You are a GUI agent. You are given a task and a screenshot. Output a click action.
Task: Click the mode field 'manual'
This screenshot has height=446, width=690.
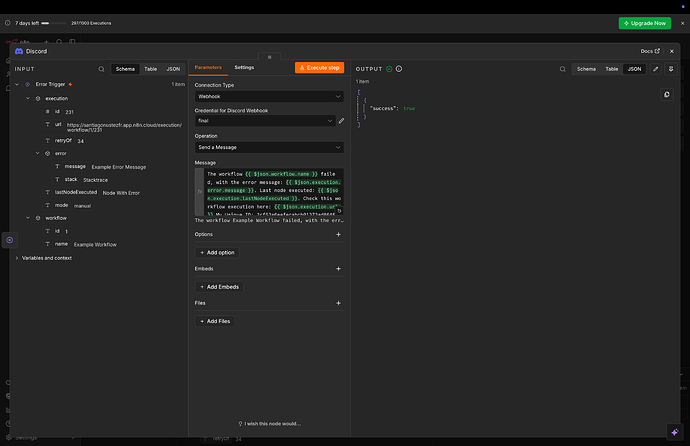[82, 206]
